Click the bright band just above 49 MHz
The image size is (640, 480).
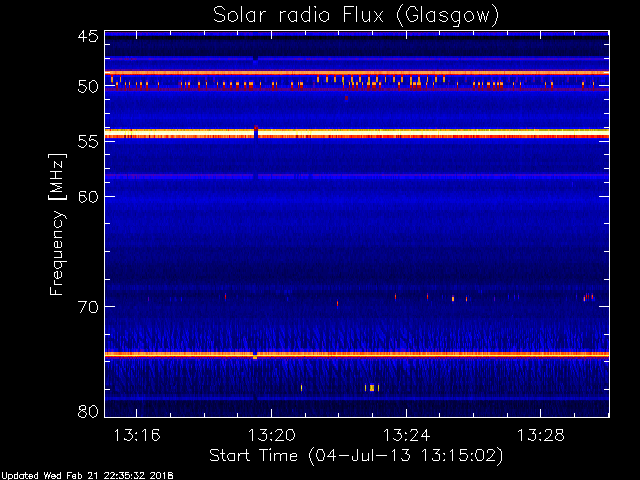click(400, 73)
